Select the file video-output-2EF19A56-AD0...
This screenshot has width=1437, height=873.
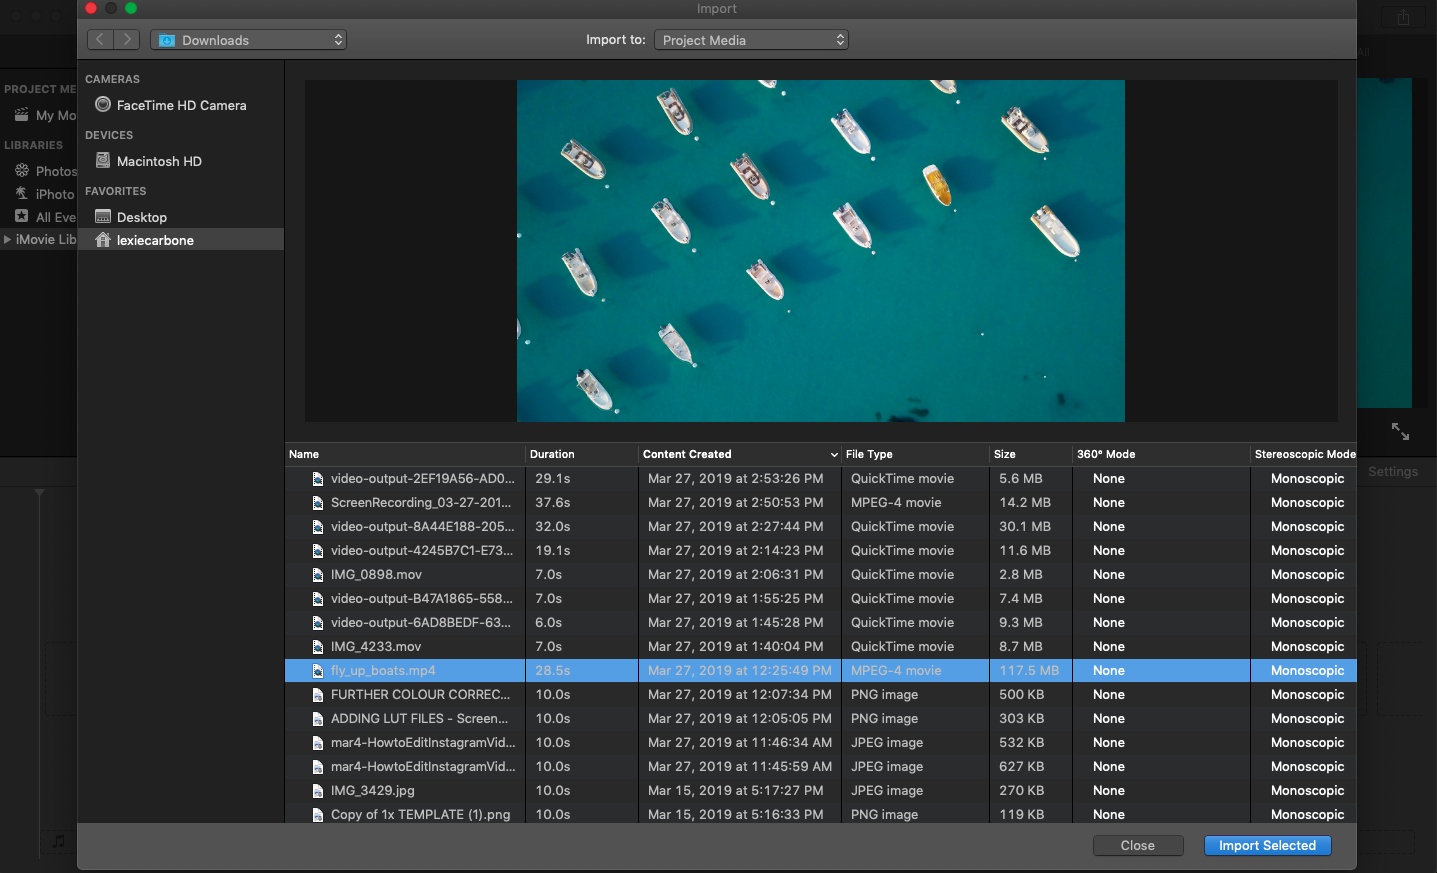coord(423,479)
